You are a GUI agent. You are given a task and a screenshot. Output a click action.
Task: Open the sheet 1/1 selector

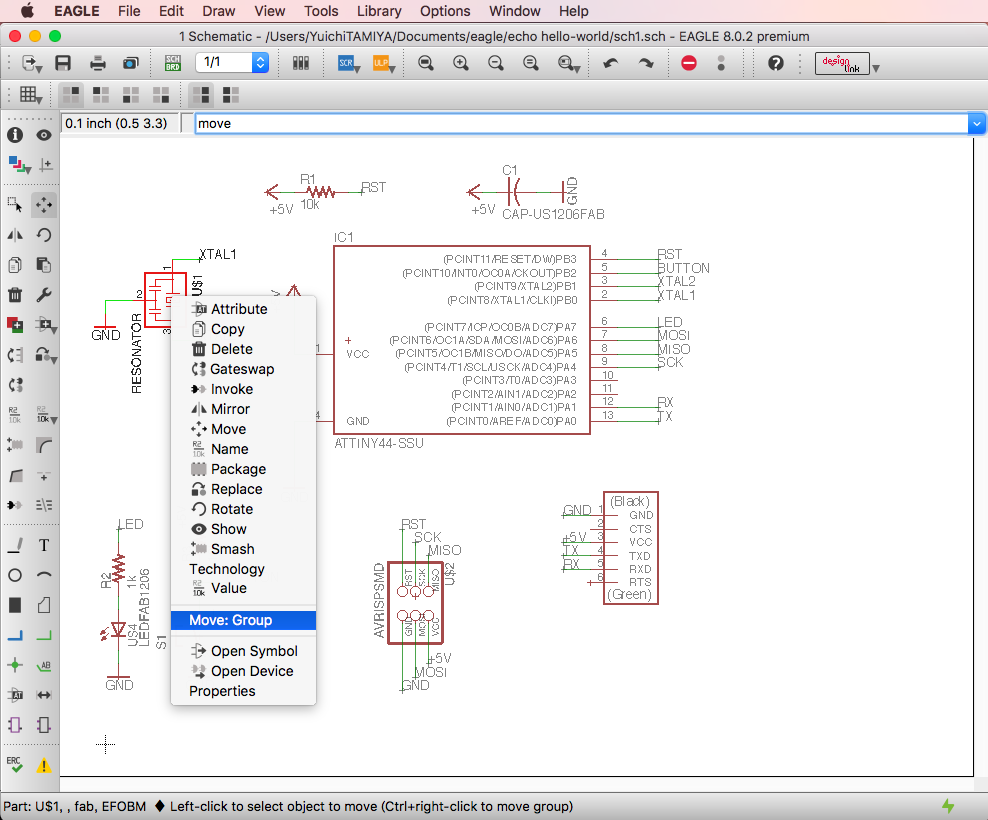(x=232, y=62)
